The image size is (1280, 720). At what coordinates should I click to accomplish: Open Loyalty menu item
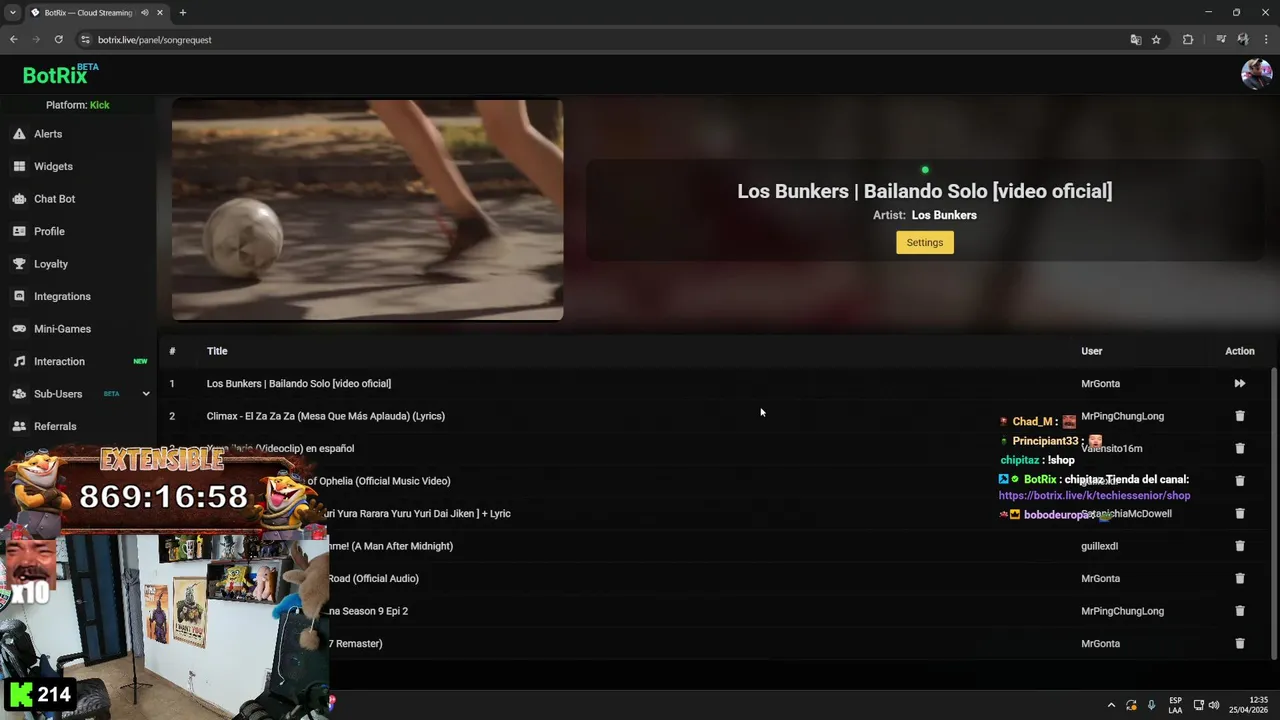click(51, 264)
